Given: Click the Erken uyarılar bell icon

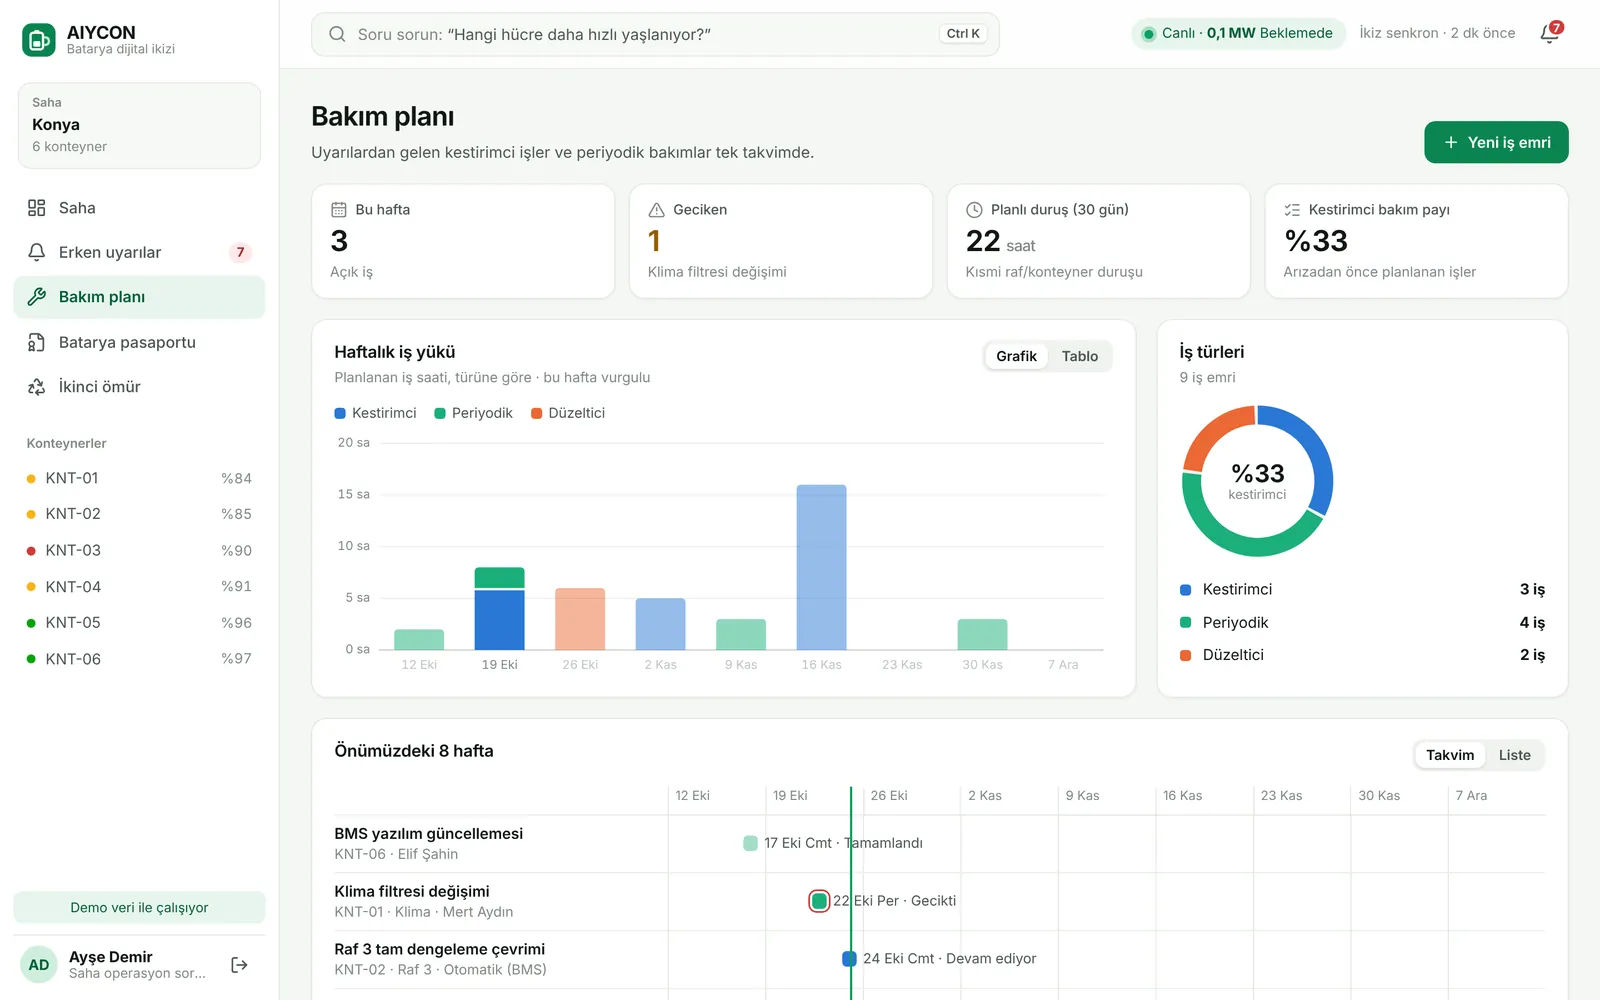Looking at the screenshot, I should point(37,252).
